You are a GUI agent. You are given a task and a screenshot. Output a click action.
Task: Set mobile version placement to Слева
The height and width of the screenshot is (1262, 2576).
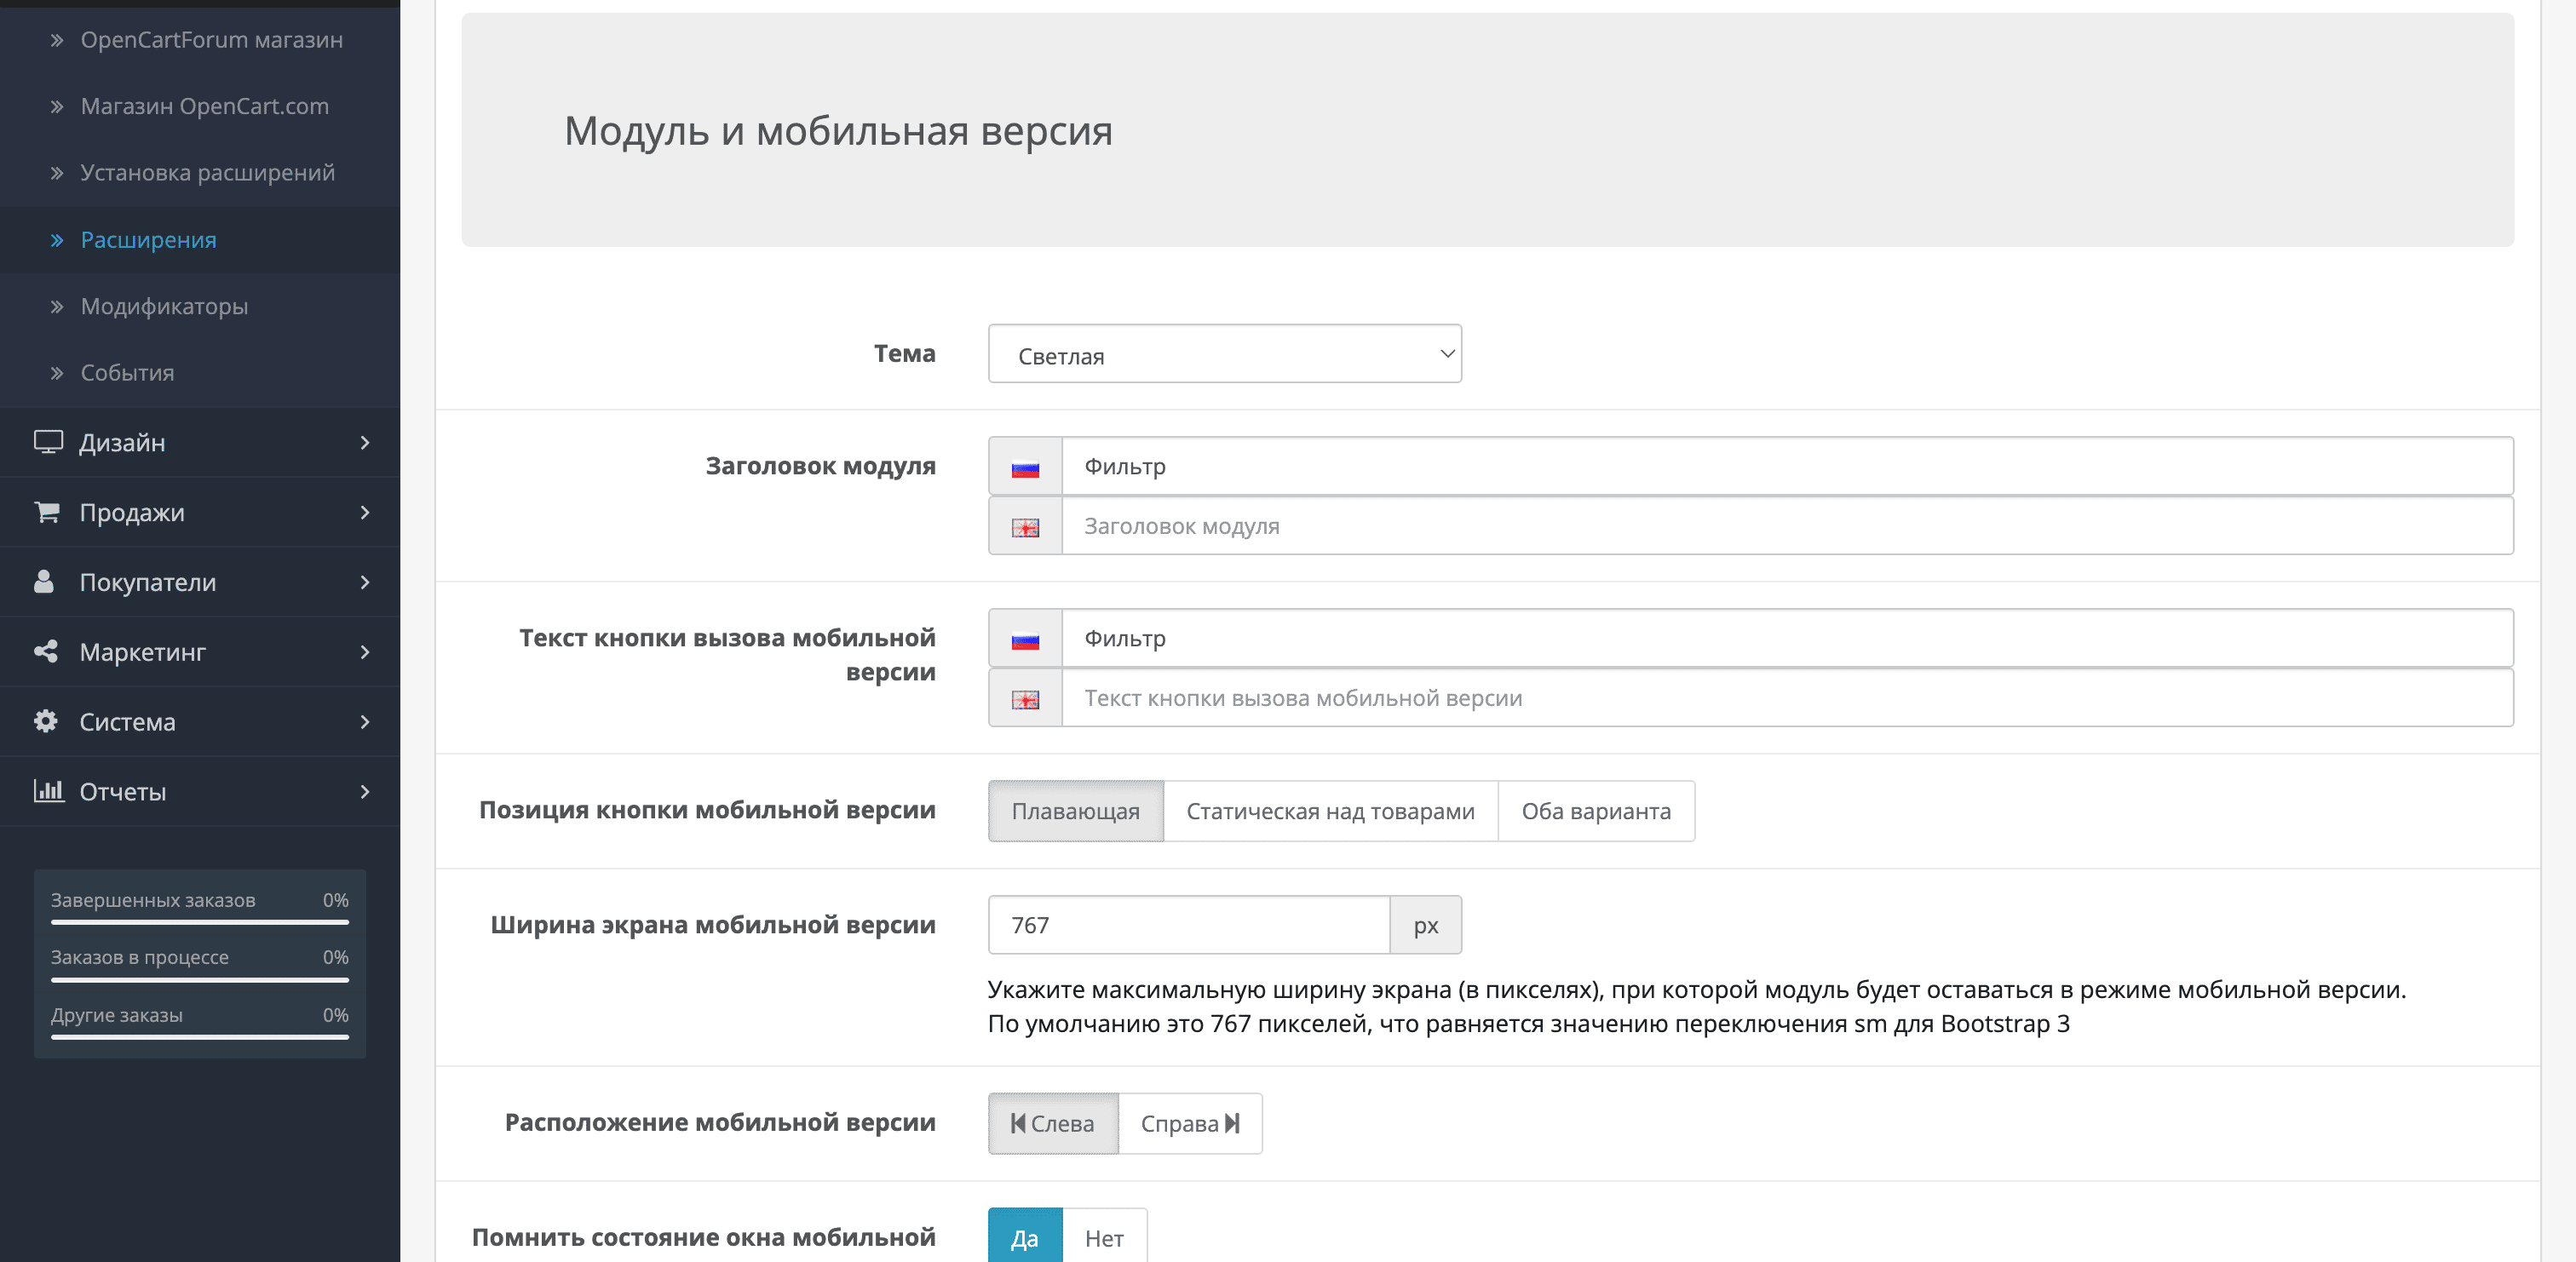tap(1053, 1123)
